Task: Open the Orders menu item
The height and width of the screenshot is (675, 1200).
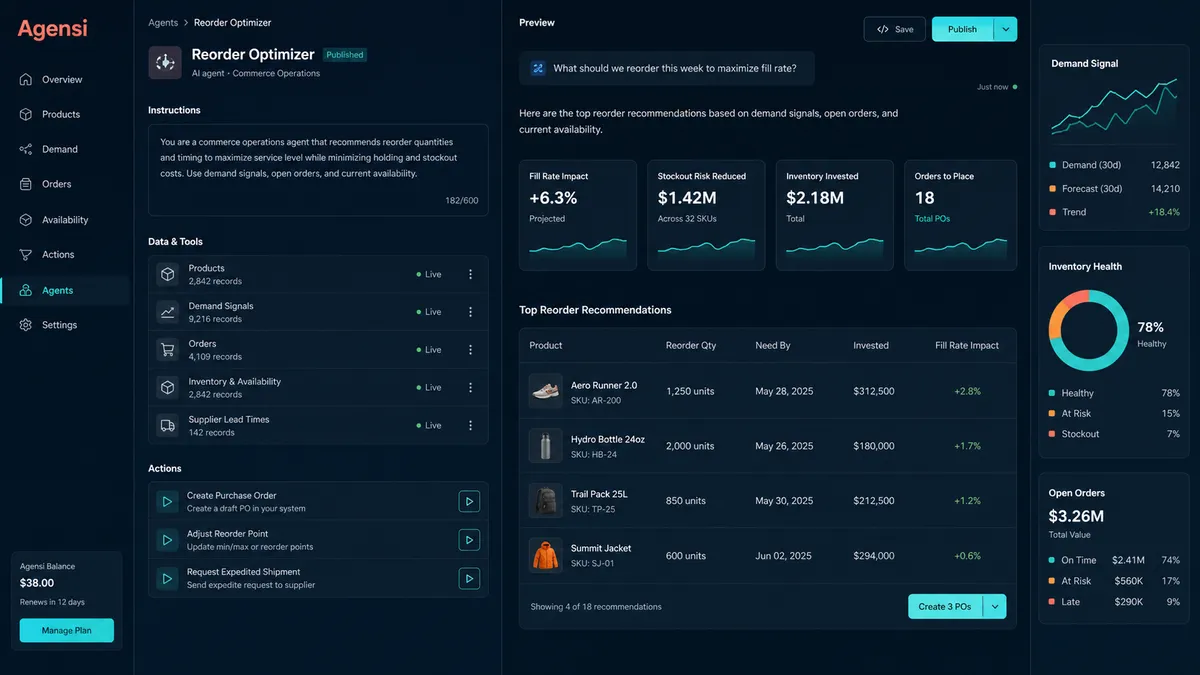Action: 57,185
